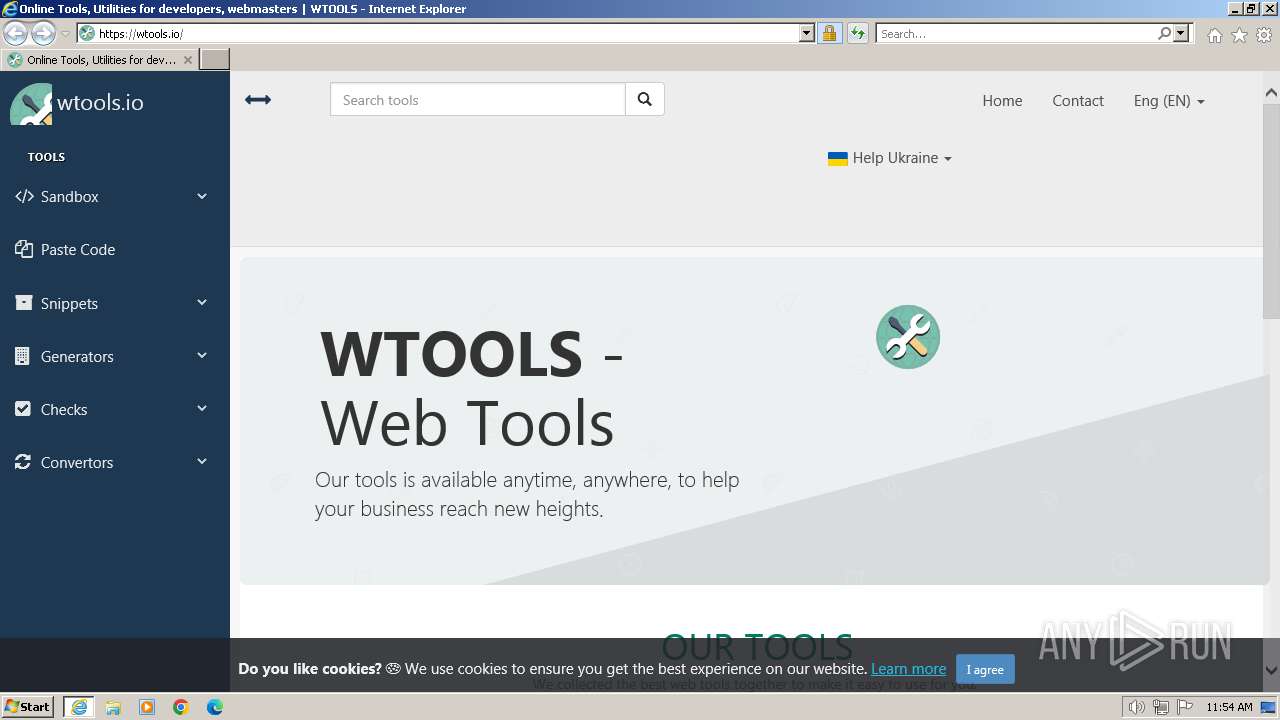Click the security lock icon in address bar

829,33
